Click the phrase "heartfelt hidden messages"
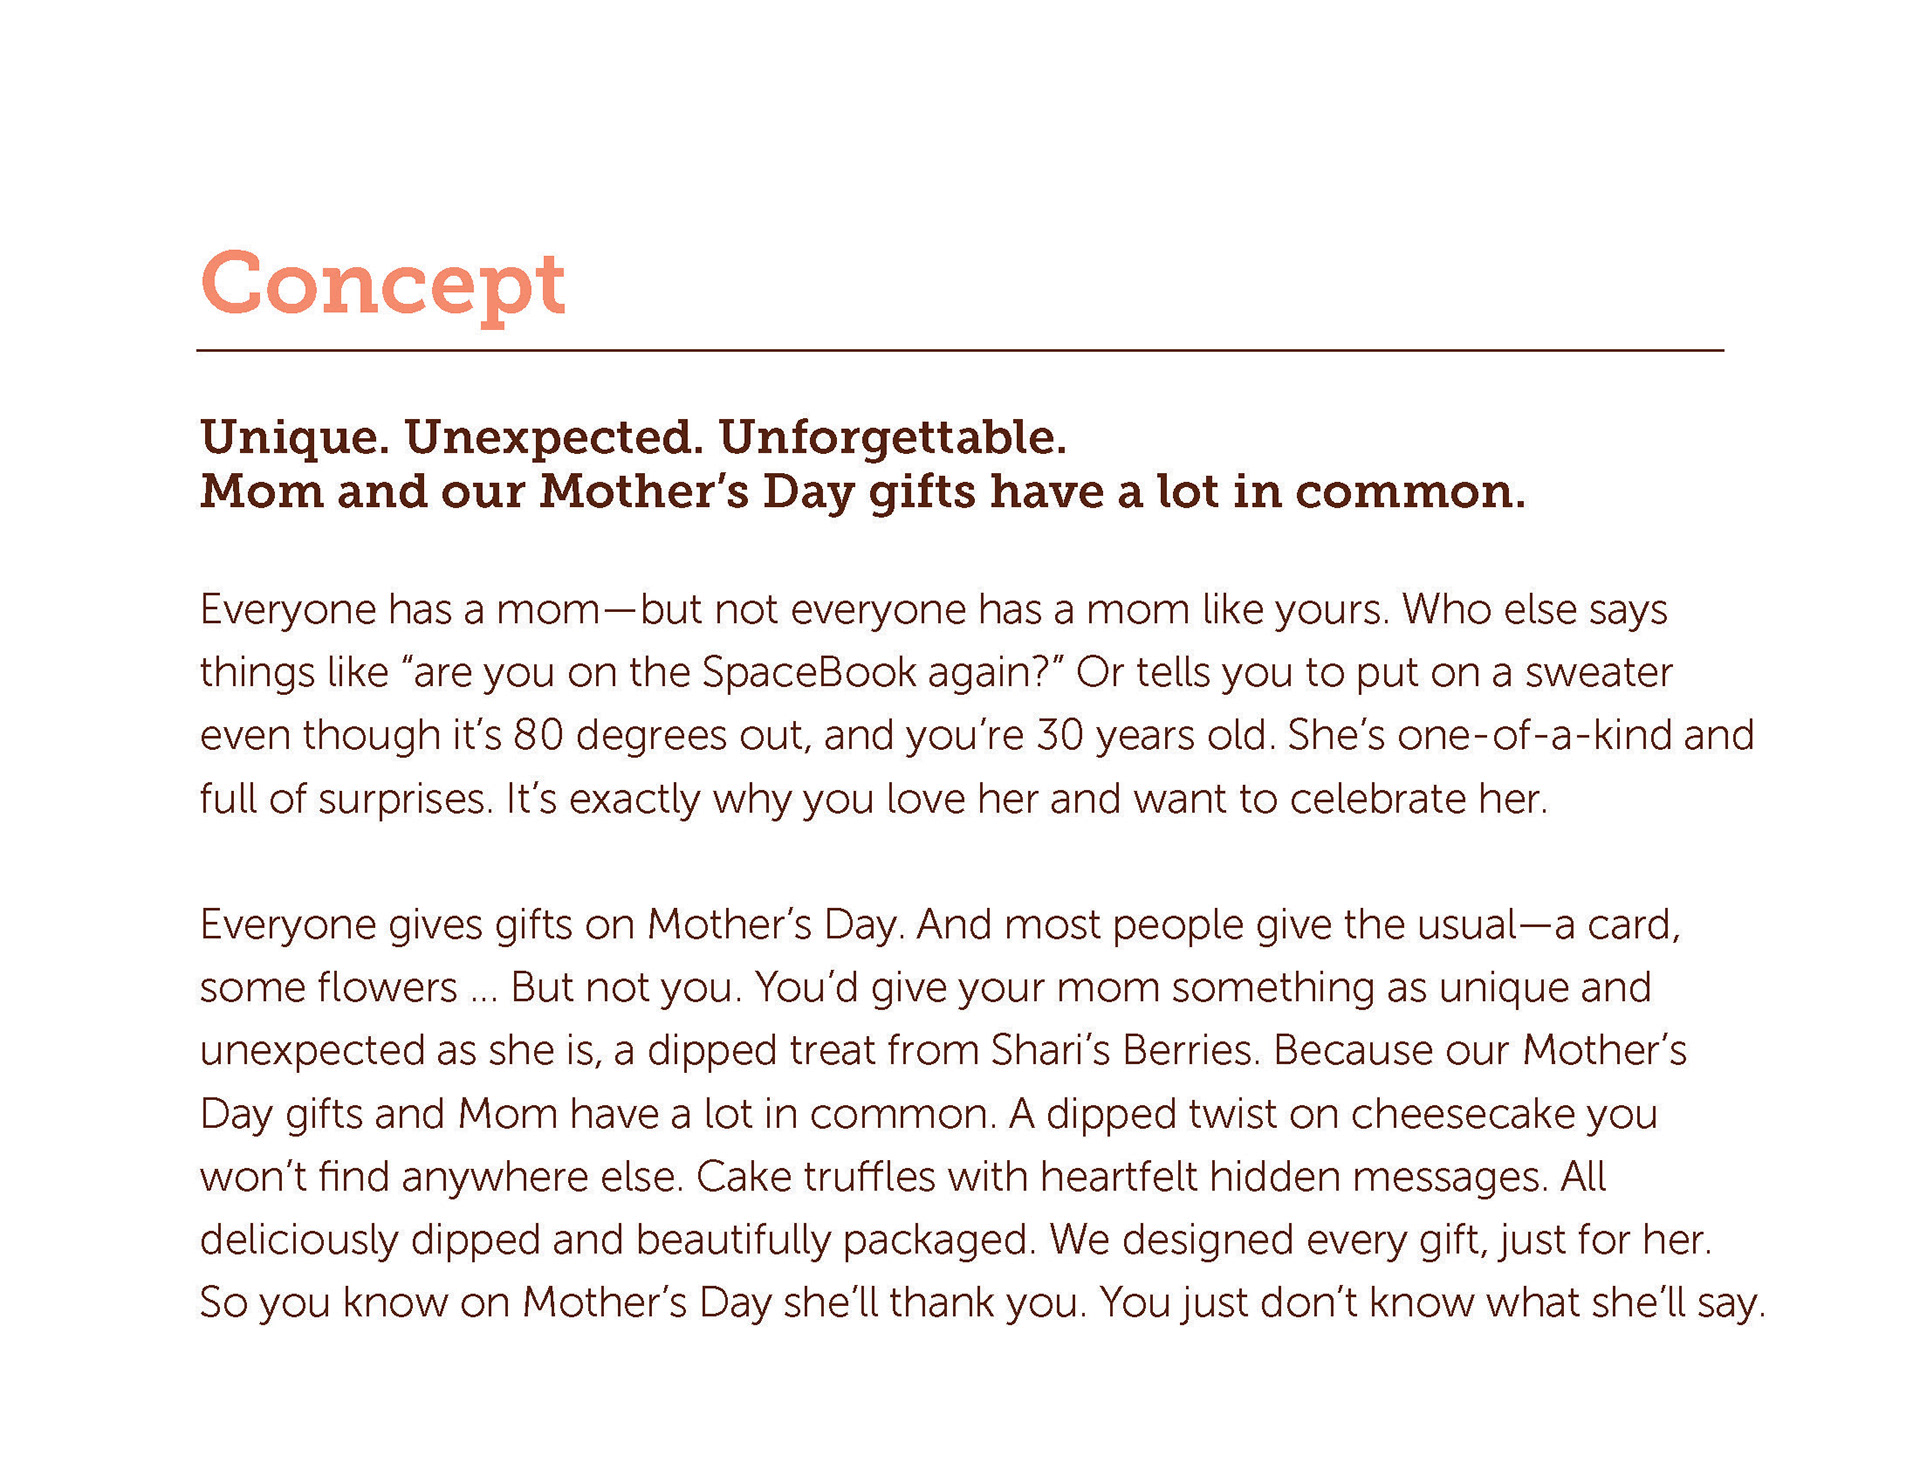 click(x=1292, y=1177)
